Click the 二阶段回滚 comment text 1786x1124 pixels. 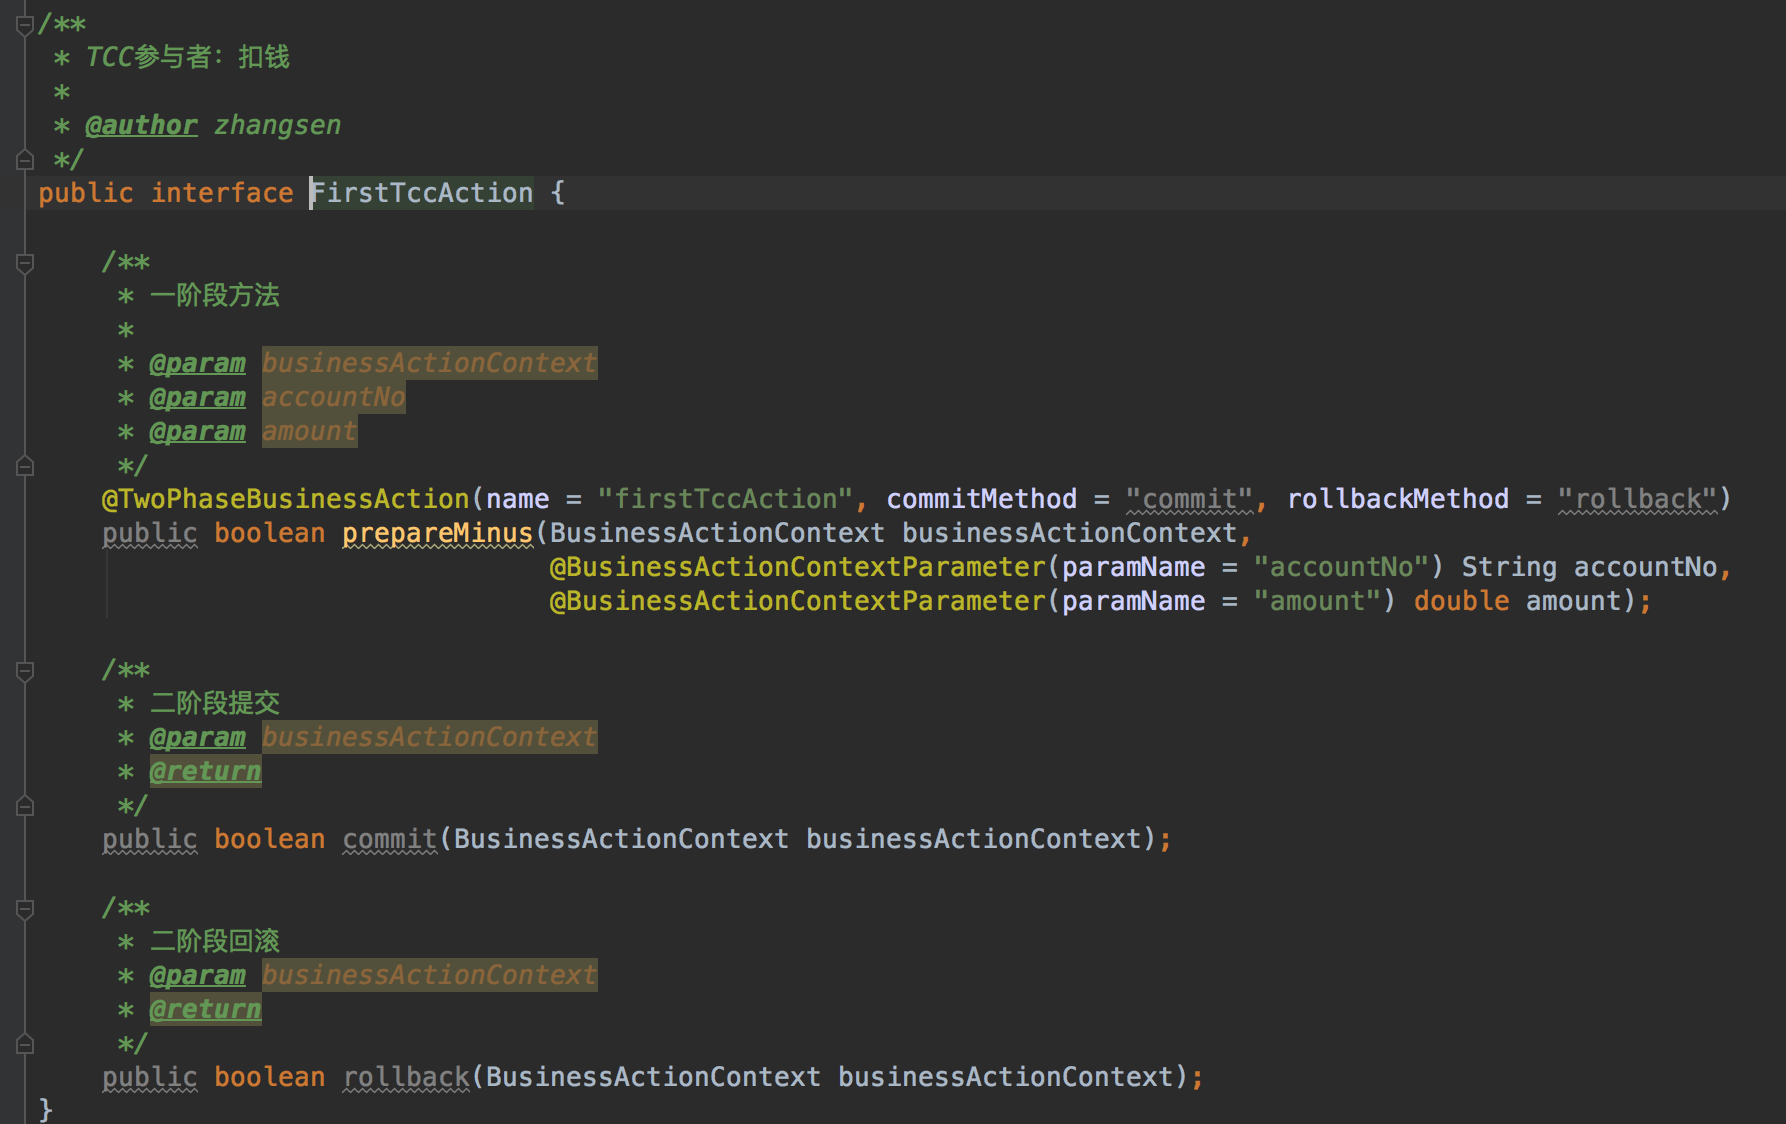click(215, 941)
